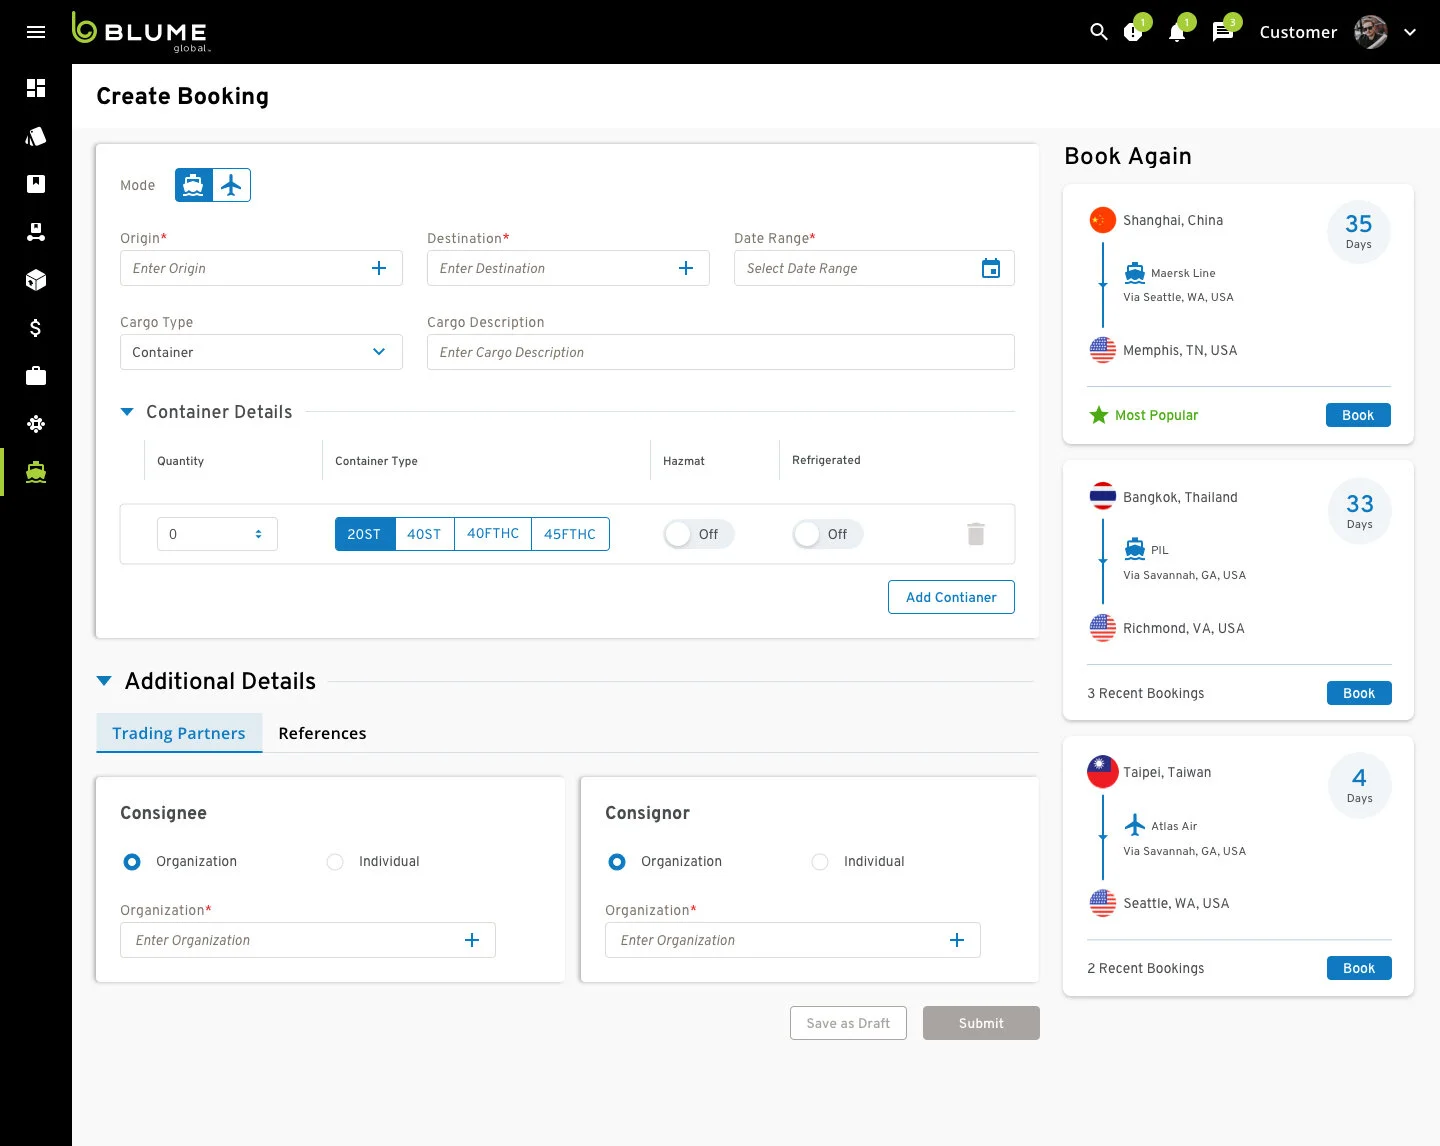Image resolution: width=1440 pixels, height=1146 pixels.
Task: Select air plane mode
Action: [x=232, y=185]
